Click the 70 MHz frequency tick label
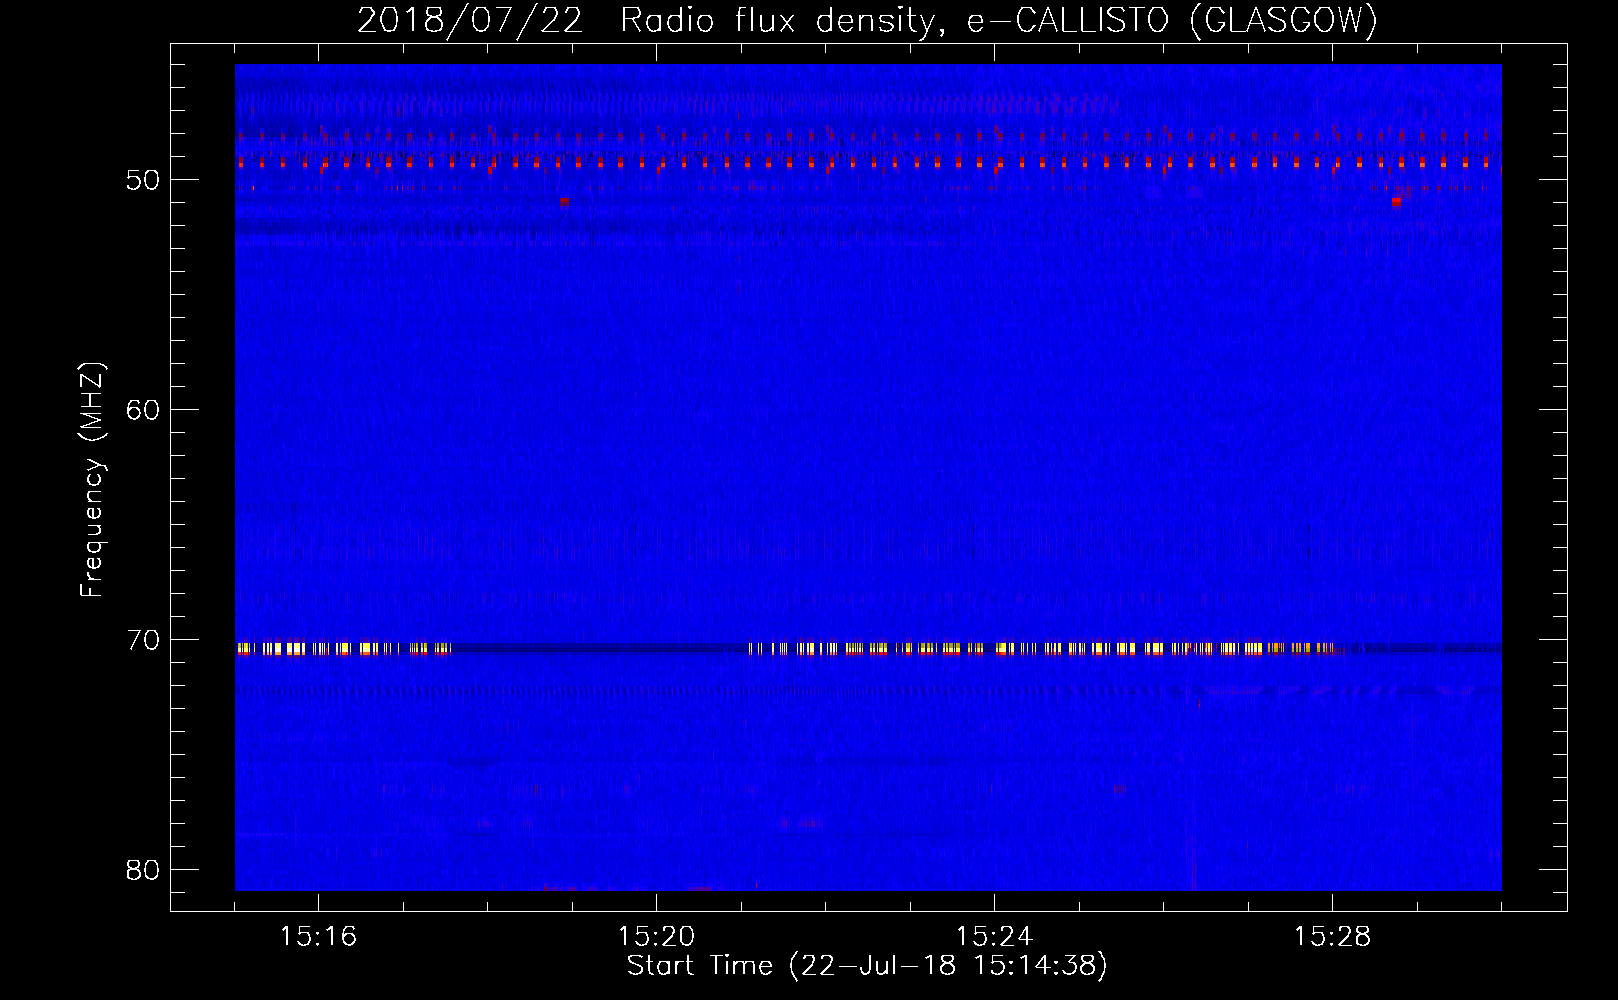 [x=143, y=640]
